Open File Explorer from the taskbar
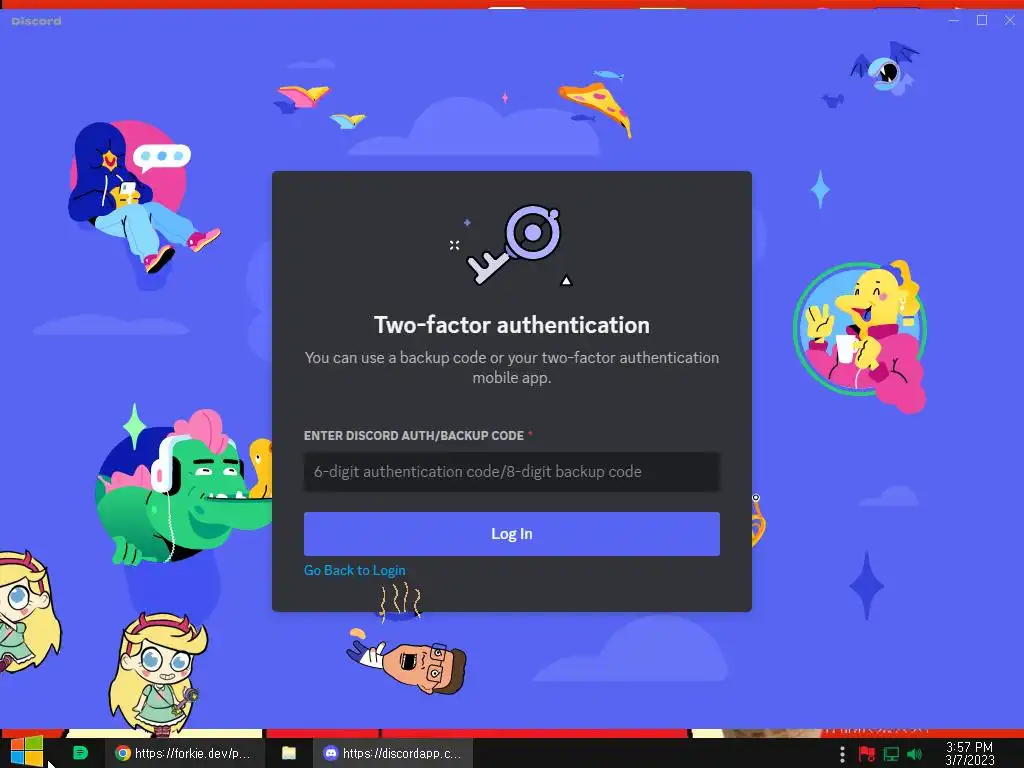 [x=289, y=753]
